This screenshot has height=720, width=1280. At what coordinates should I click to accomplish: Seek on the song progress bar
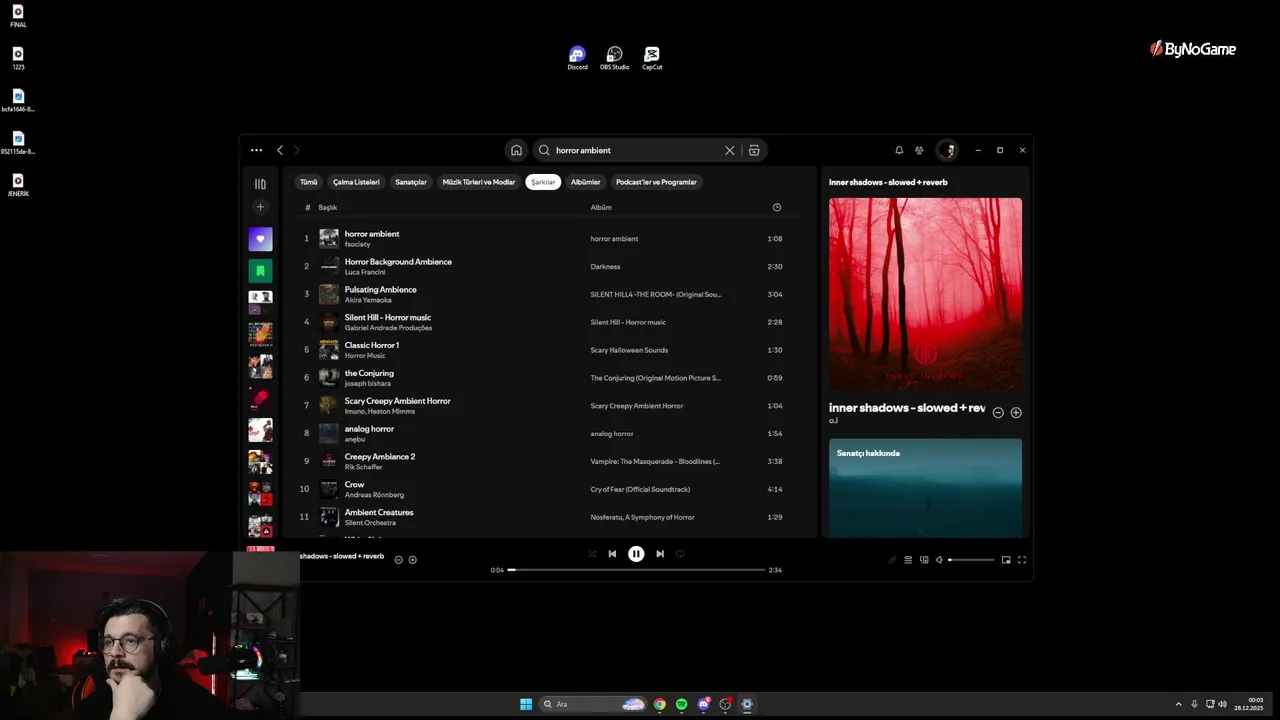pos(636,570)
